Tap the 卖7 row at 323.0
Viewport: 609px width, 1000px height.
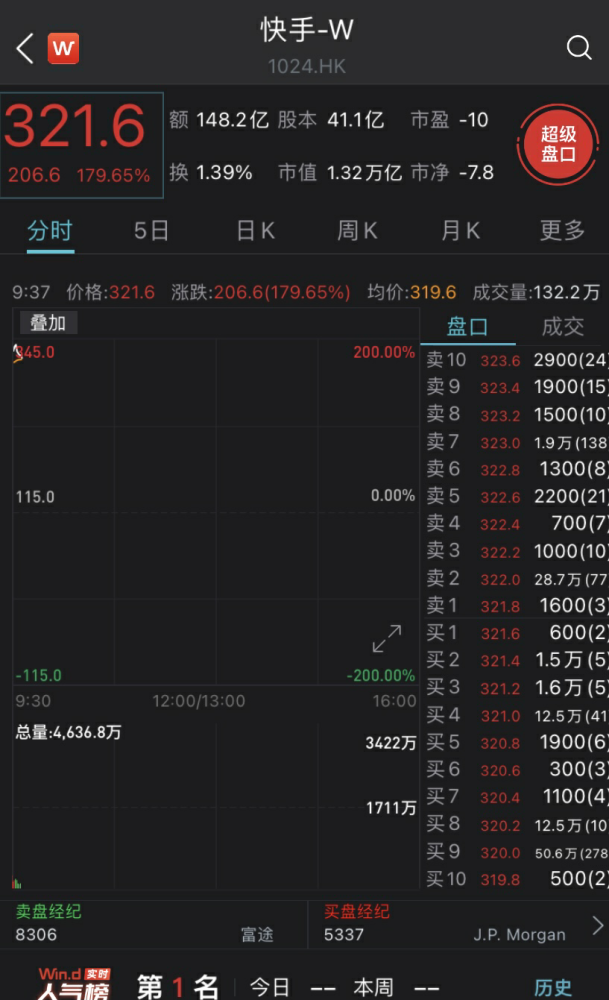tap(517, 442)
